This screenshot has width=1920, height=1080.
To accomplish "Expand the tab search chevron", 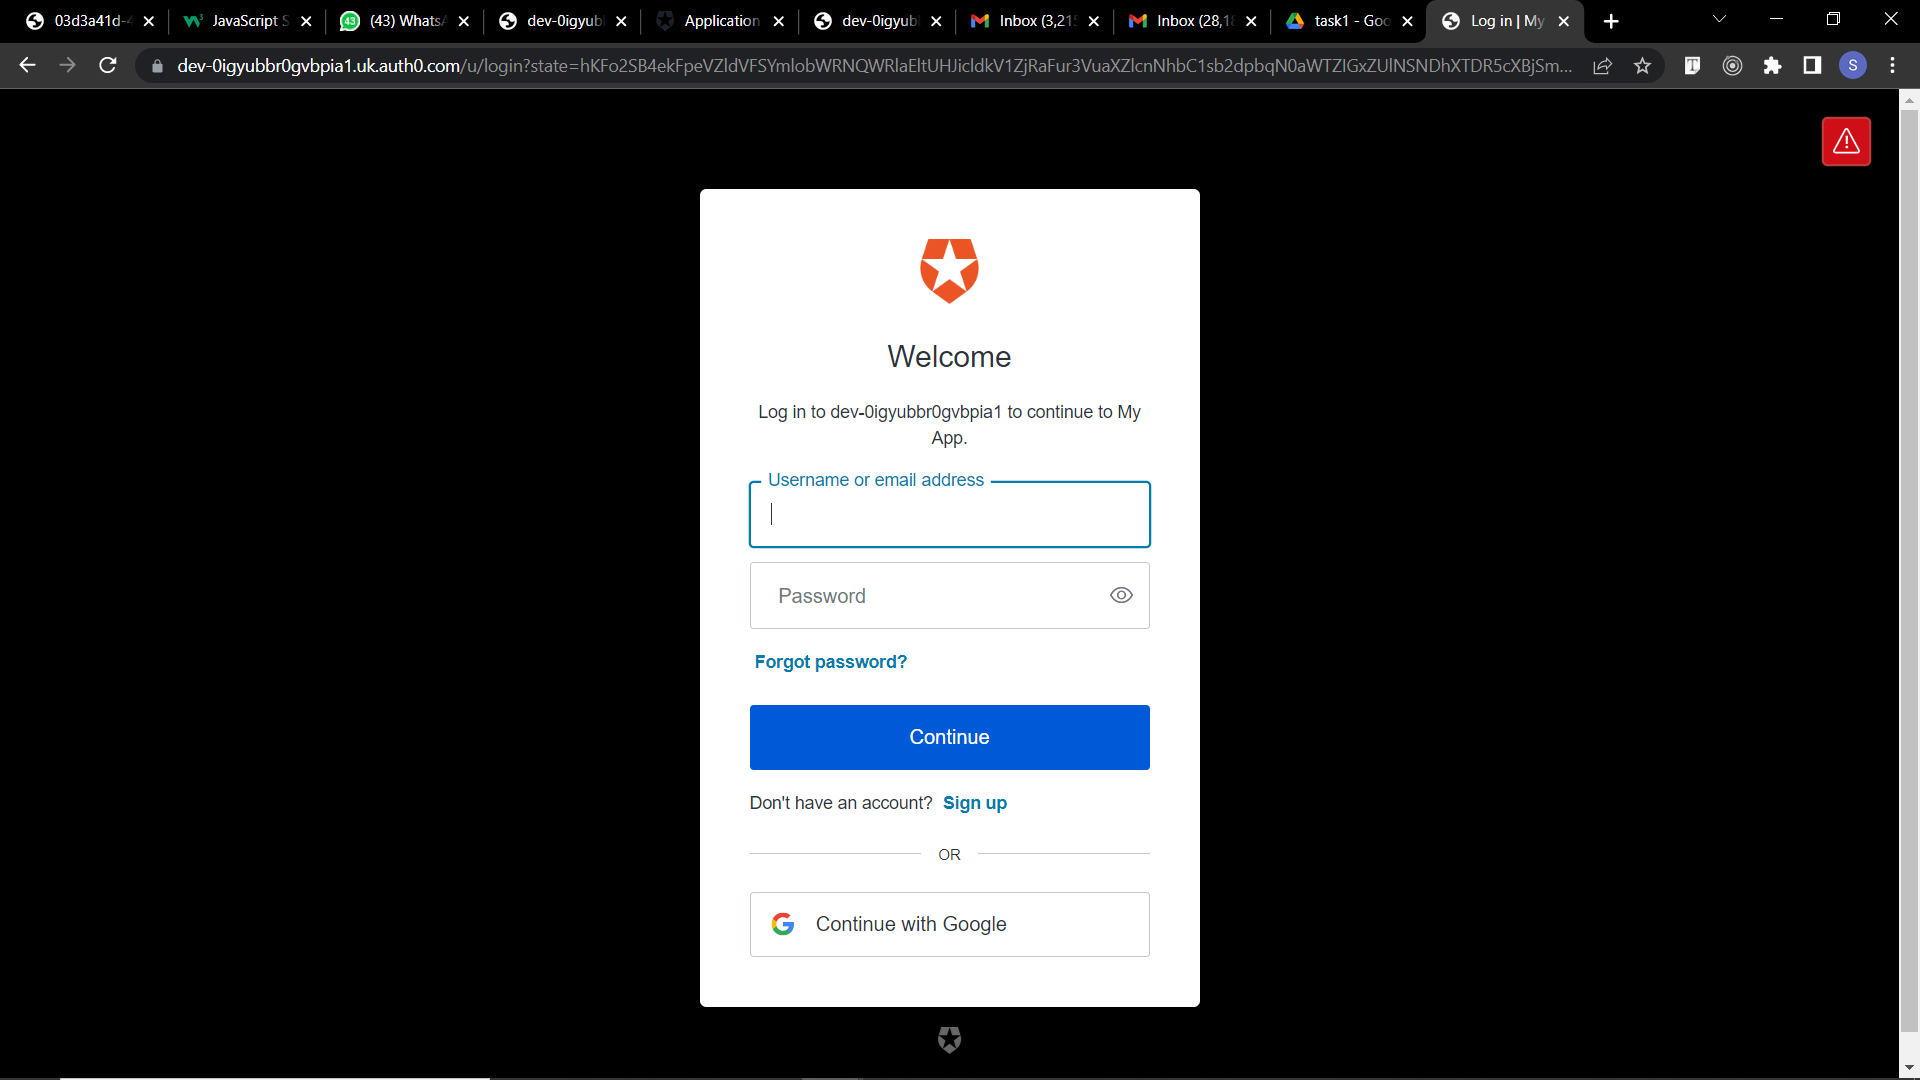I will (1719, 20).
